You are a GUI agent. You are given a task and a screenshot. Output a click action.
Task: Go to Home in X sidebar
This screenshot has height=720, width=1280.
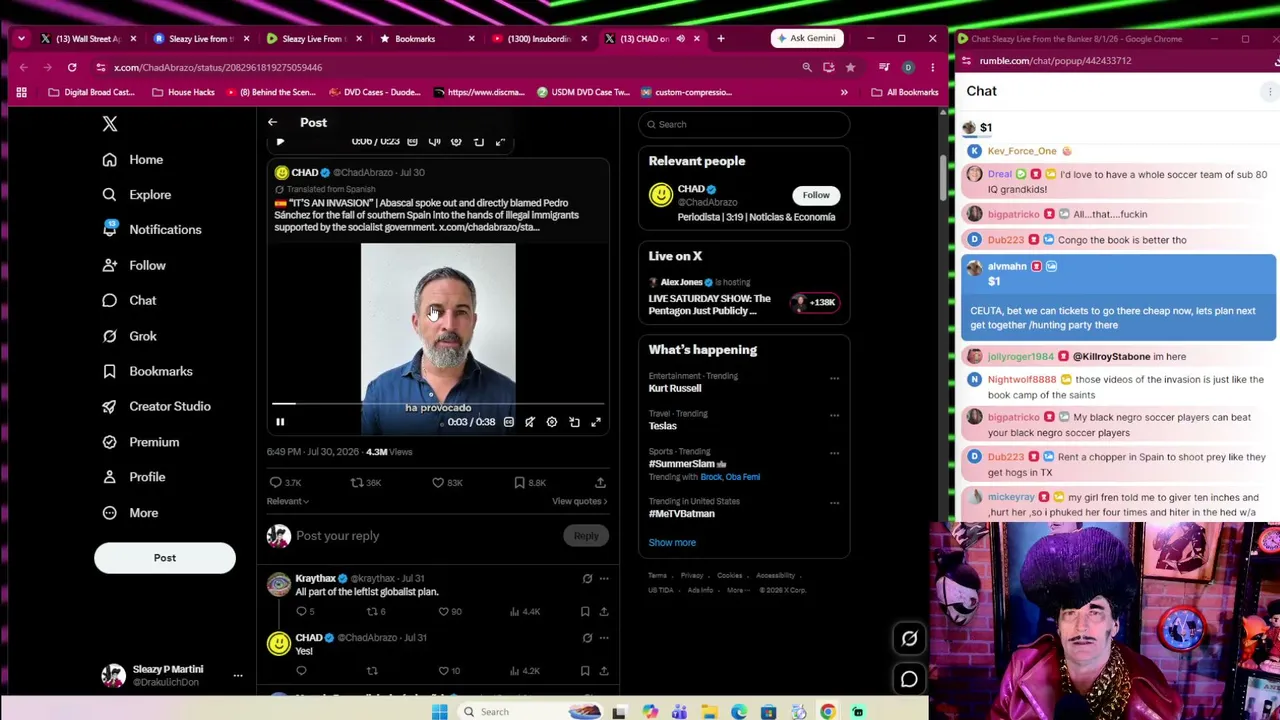(x=133, y=160)
